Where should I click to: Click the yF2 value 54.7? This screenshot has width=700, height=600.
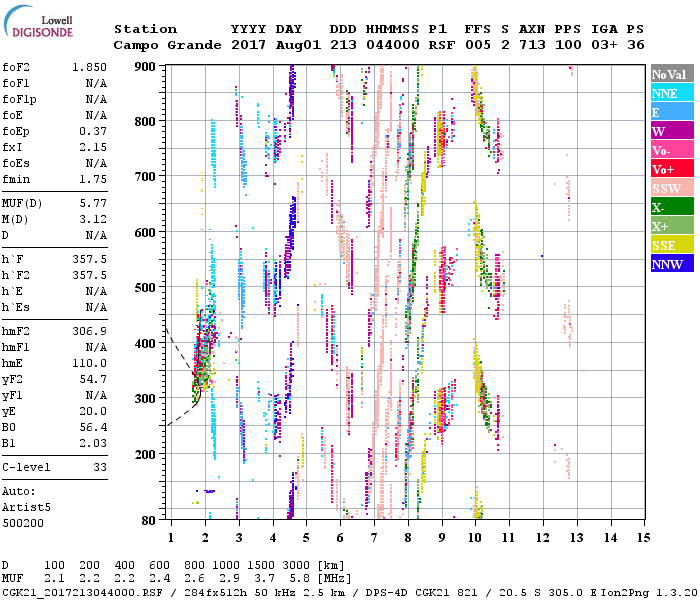tap(93, 380)
